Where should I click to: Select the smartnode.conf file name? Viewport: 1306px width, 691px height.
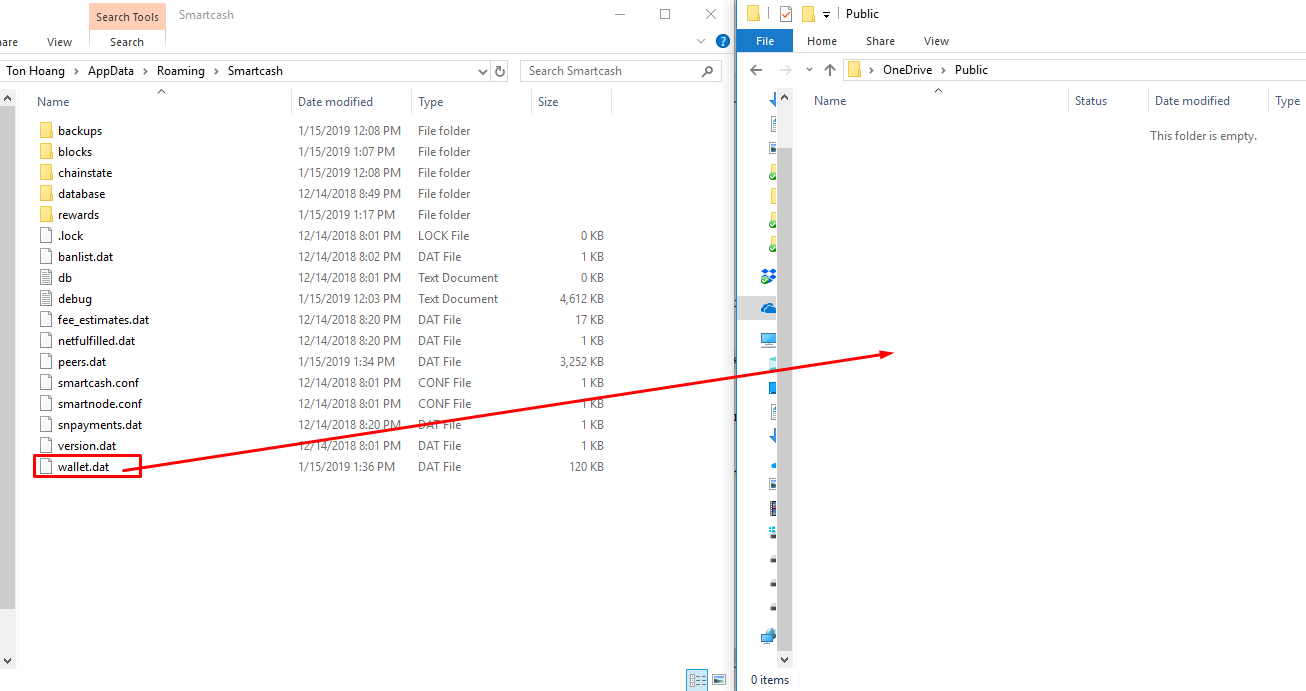click(x=100, y=404)
